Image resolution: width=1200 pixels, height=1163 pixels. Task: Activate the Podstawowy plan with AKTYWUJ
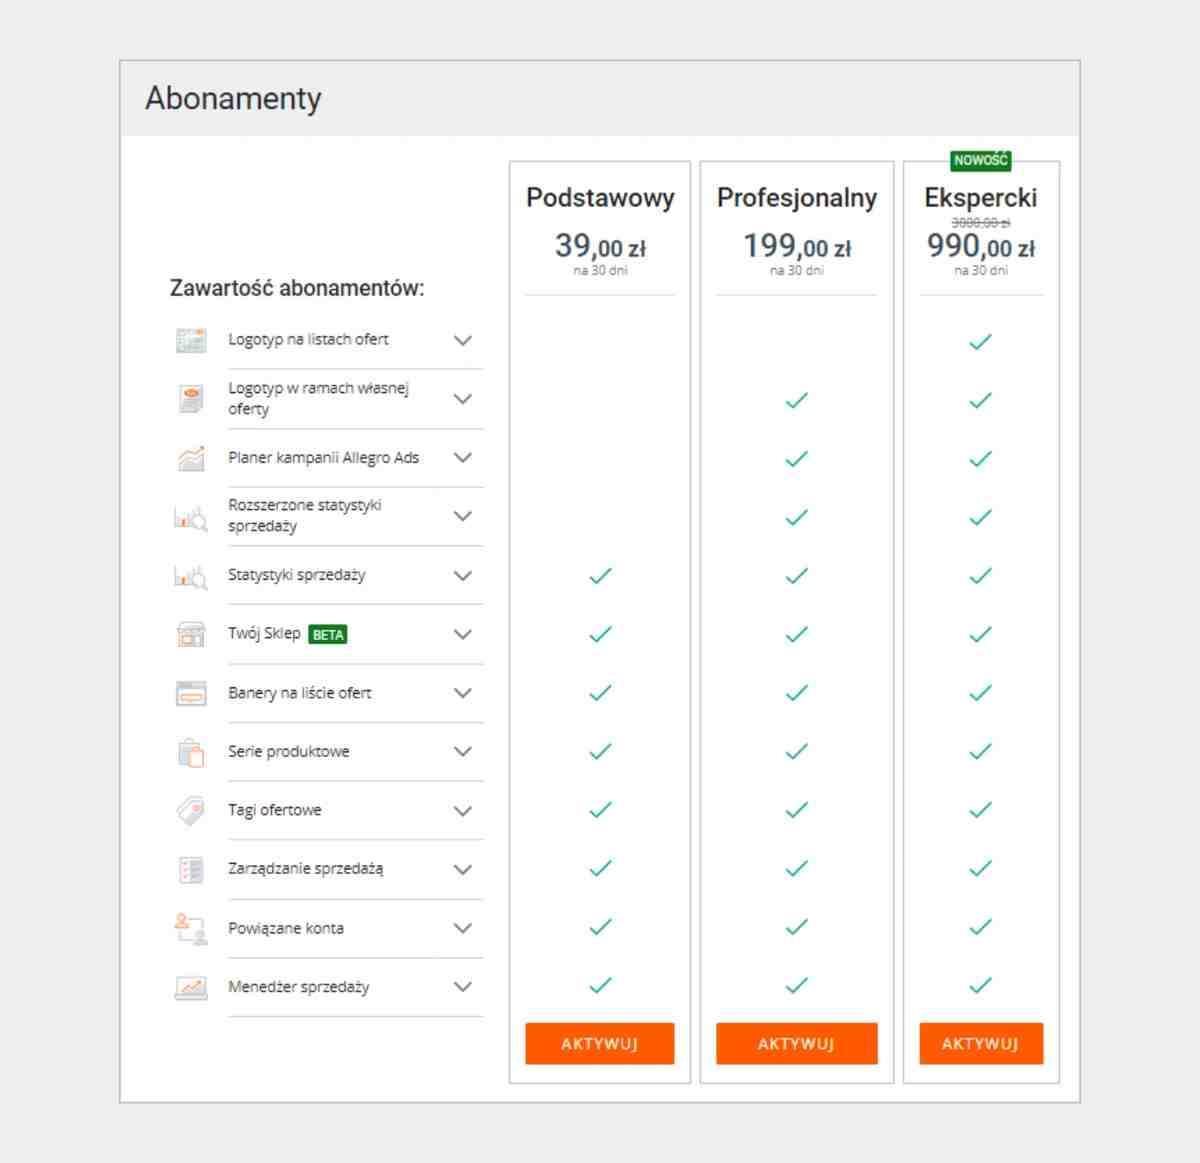click(x=600, y=1043)
